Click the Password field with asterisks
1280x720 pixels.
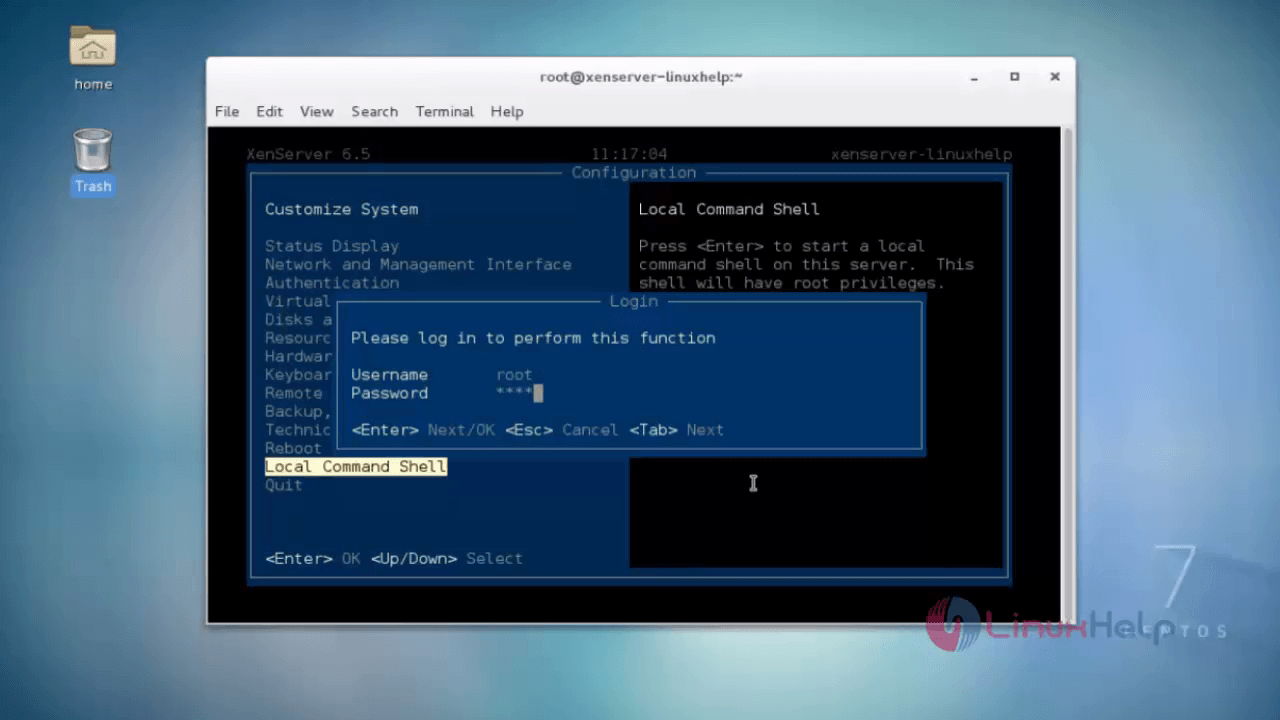[x=519, y=393]
